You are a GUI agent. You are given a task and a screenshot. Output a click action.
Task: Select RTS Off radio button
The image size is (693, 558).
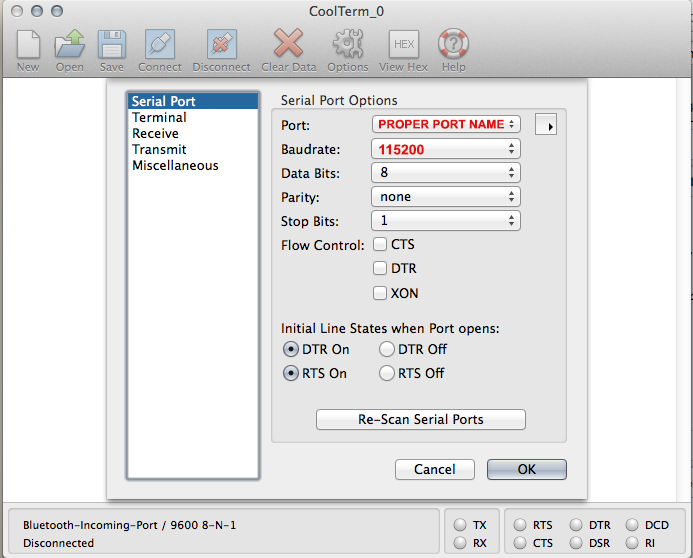pyautogui.click(x=387, y=373)
